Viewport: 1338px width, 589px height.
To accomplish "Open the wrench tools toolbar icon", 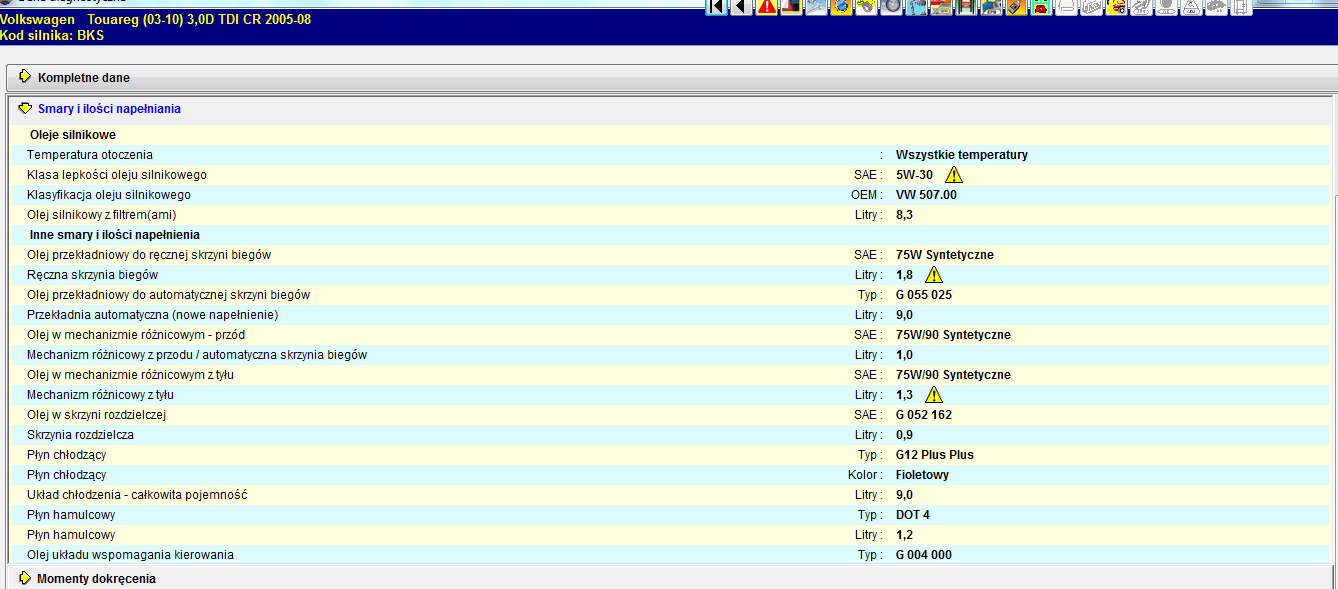I will (815, 8).
